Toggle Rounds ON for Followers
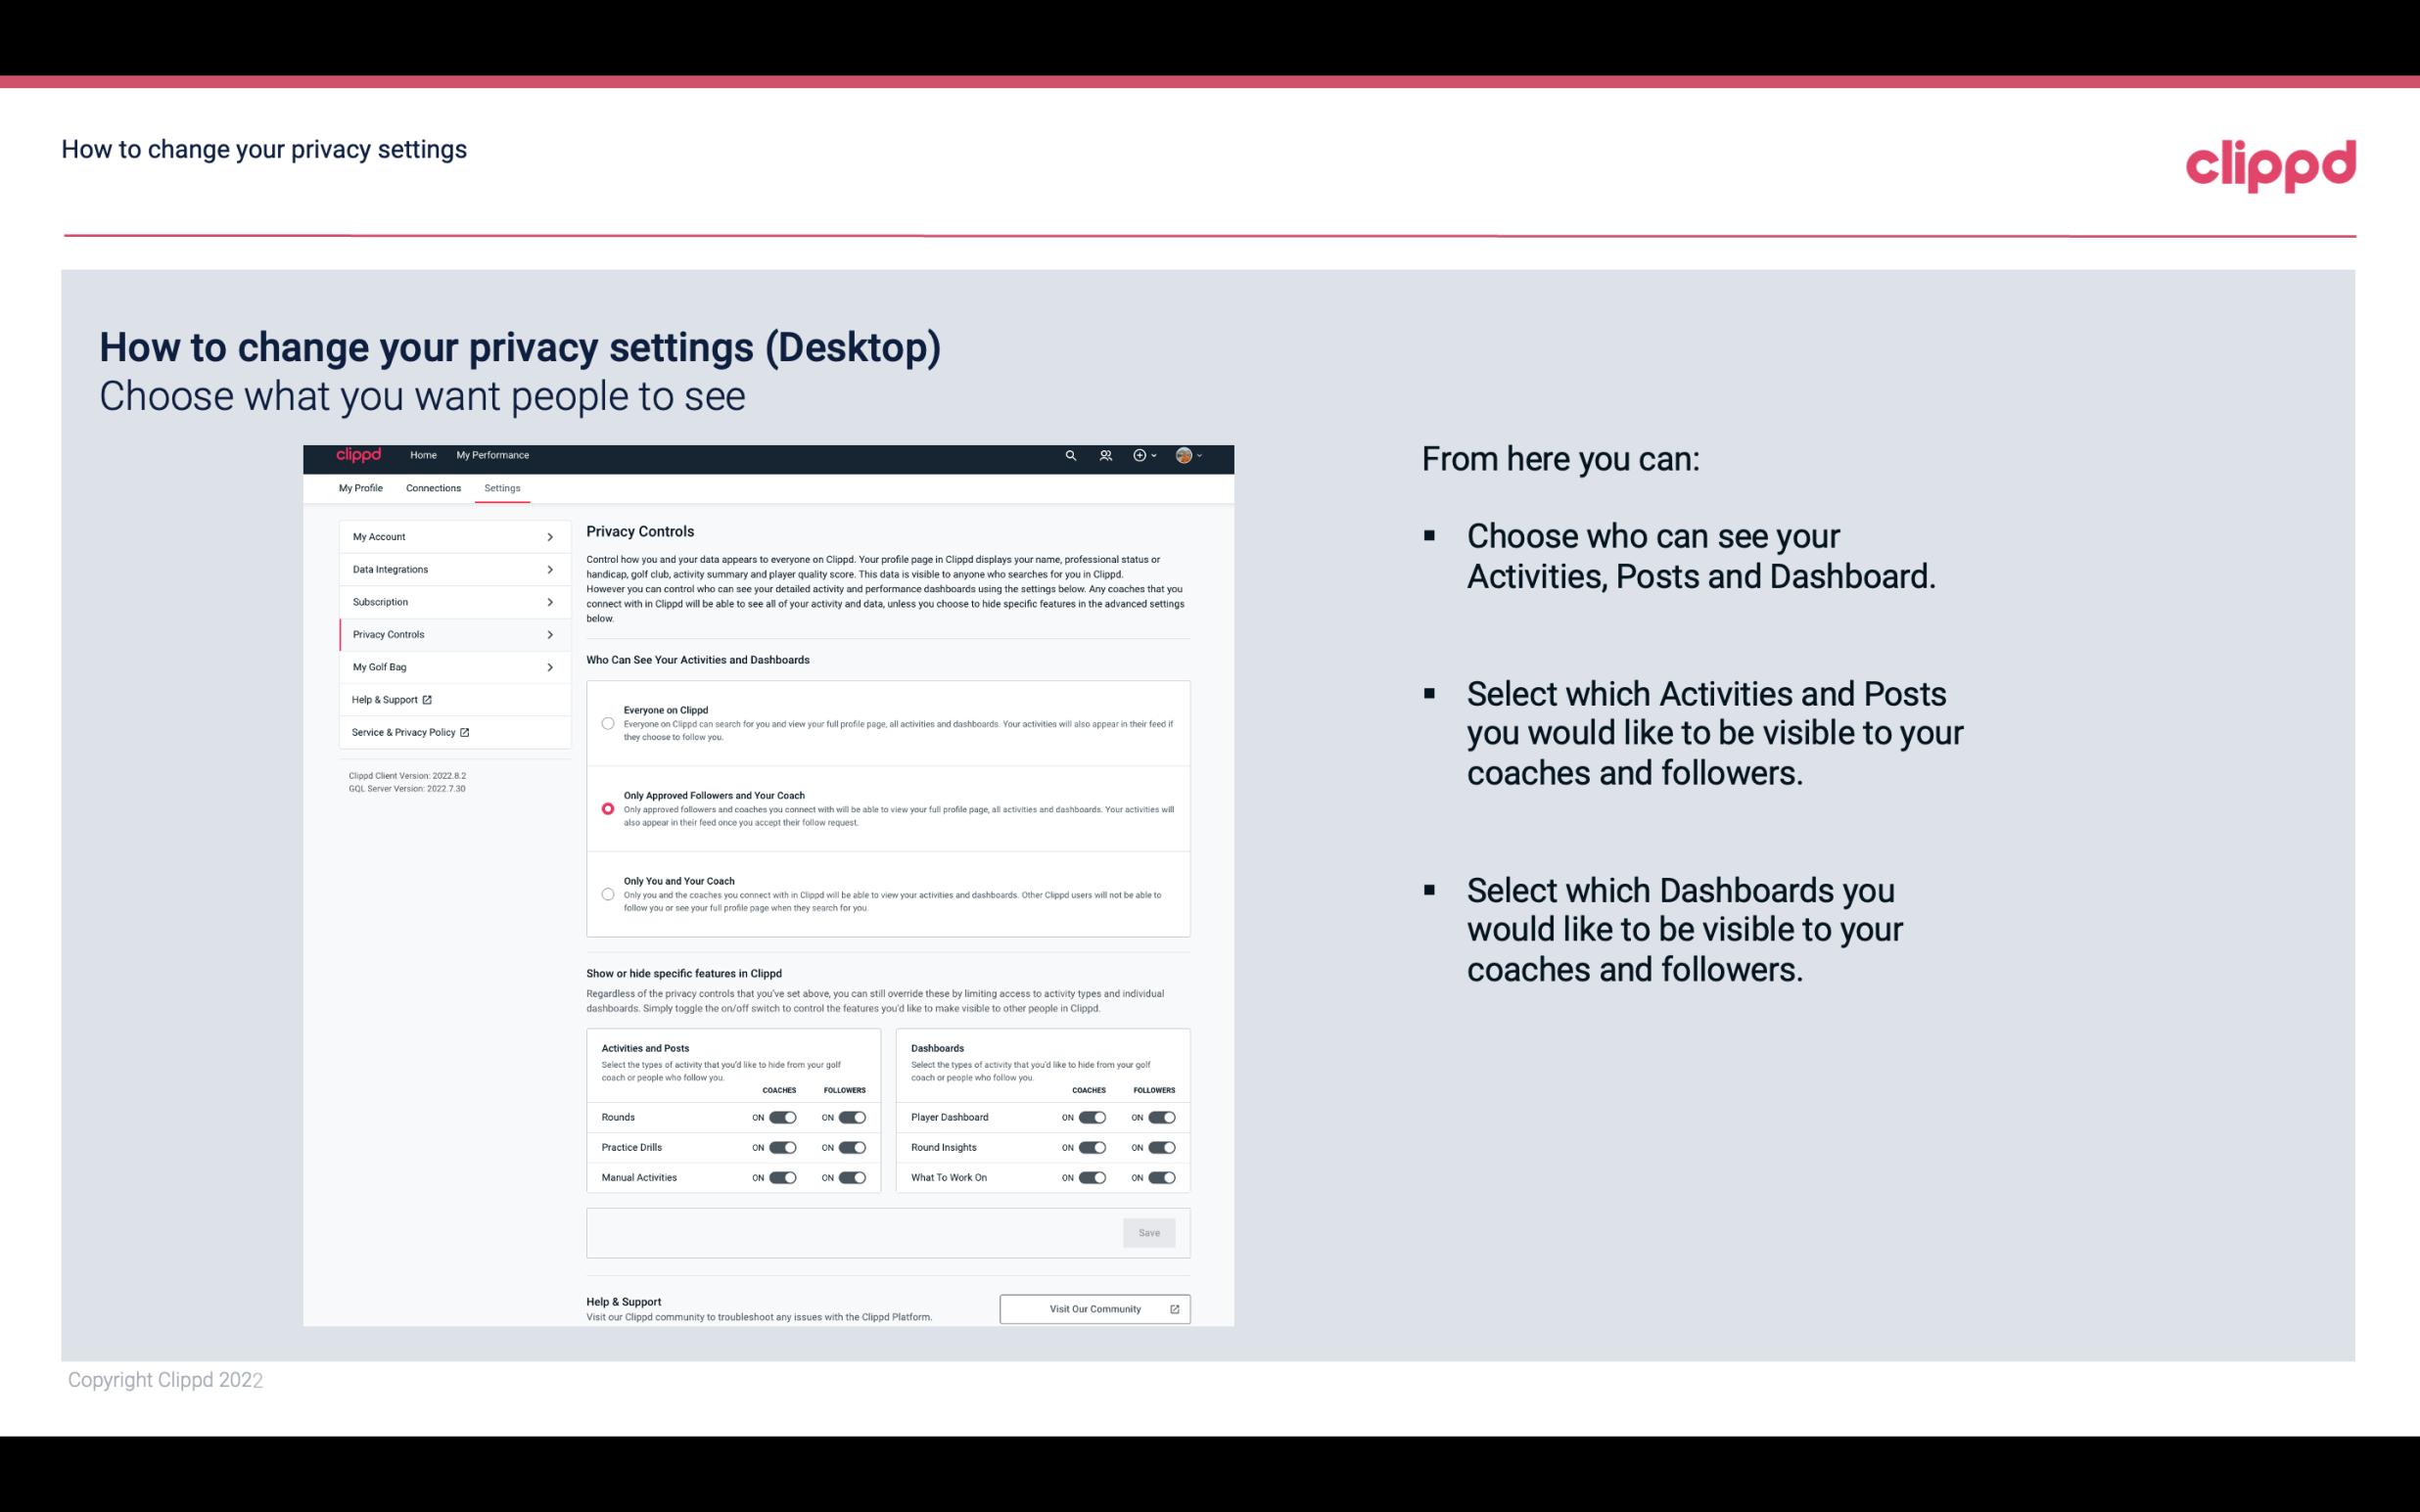The width and height of the screenshot is (2420, 1512). (x=850, y=1117)
